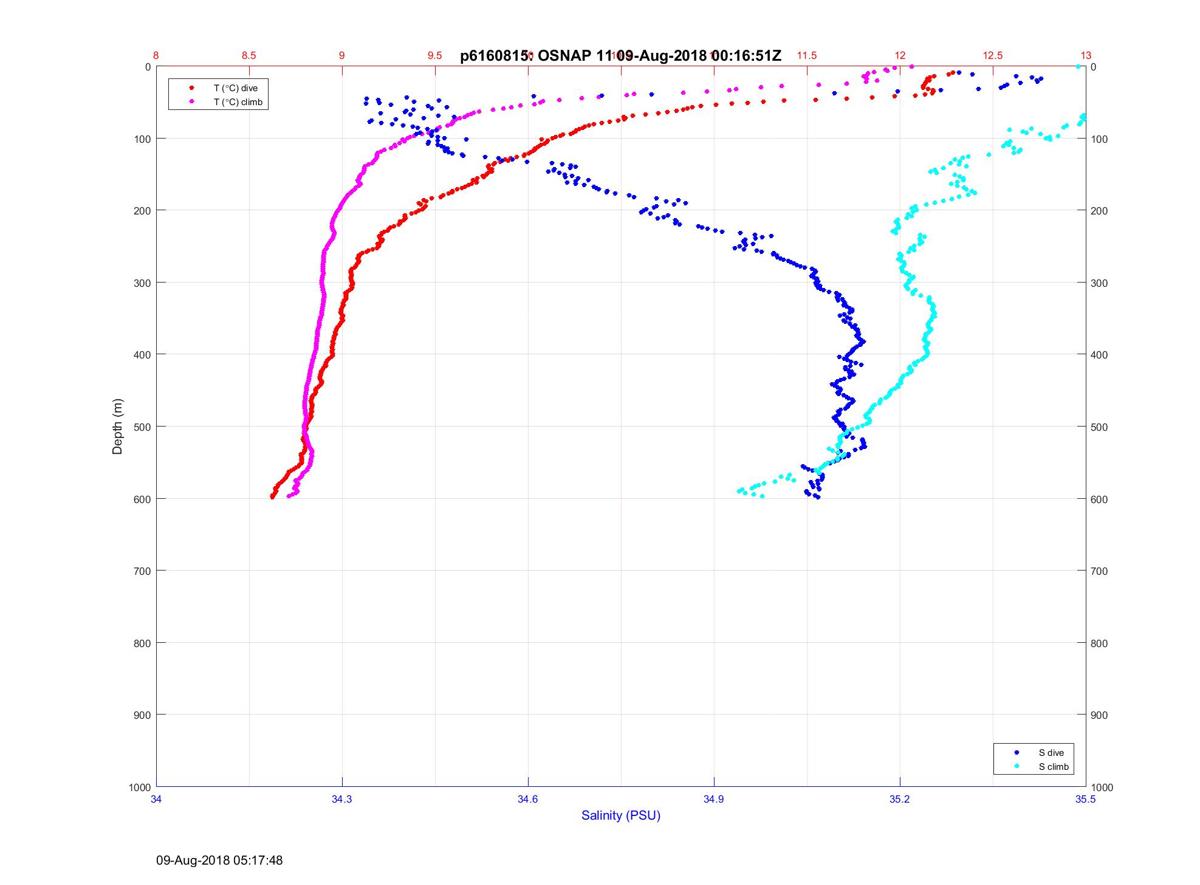Click depth tick 500 on right axis
The height and width of the screenshot is (885, 1200).
(x=1100, y=427)
